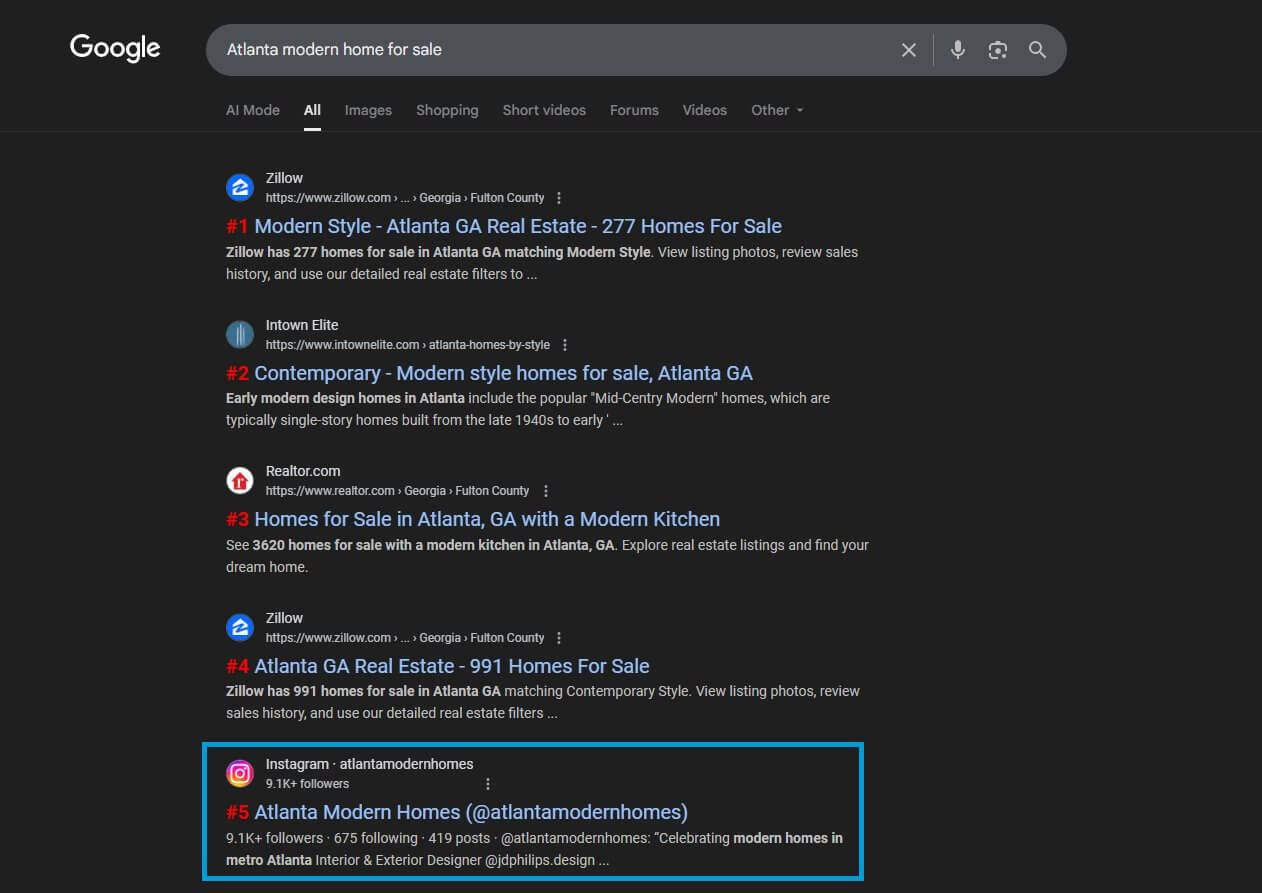Click the realtor.com URL breadcrumb
This screenshot has width=1262, height=893.
(398, 491)
